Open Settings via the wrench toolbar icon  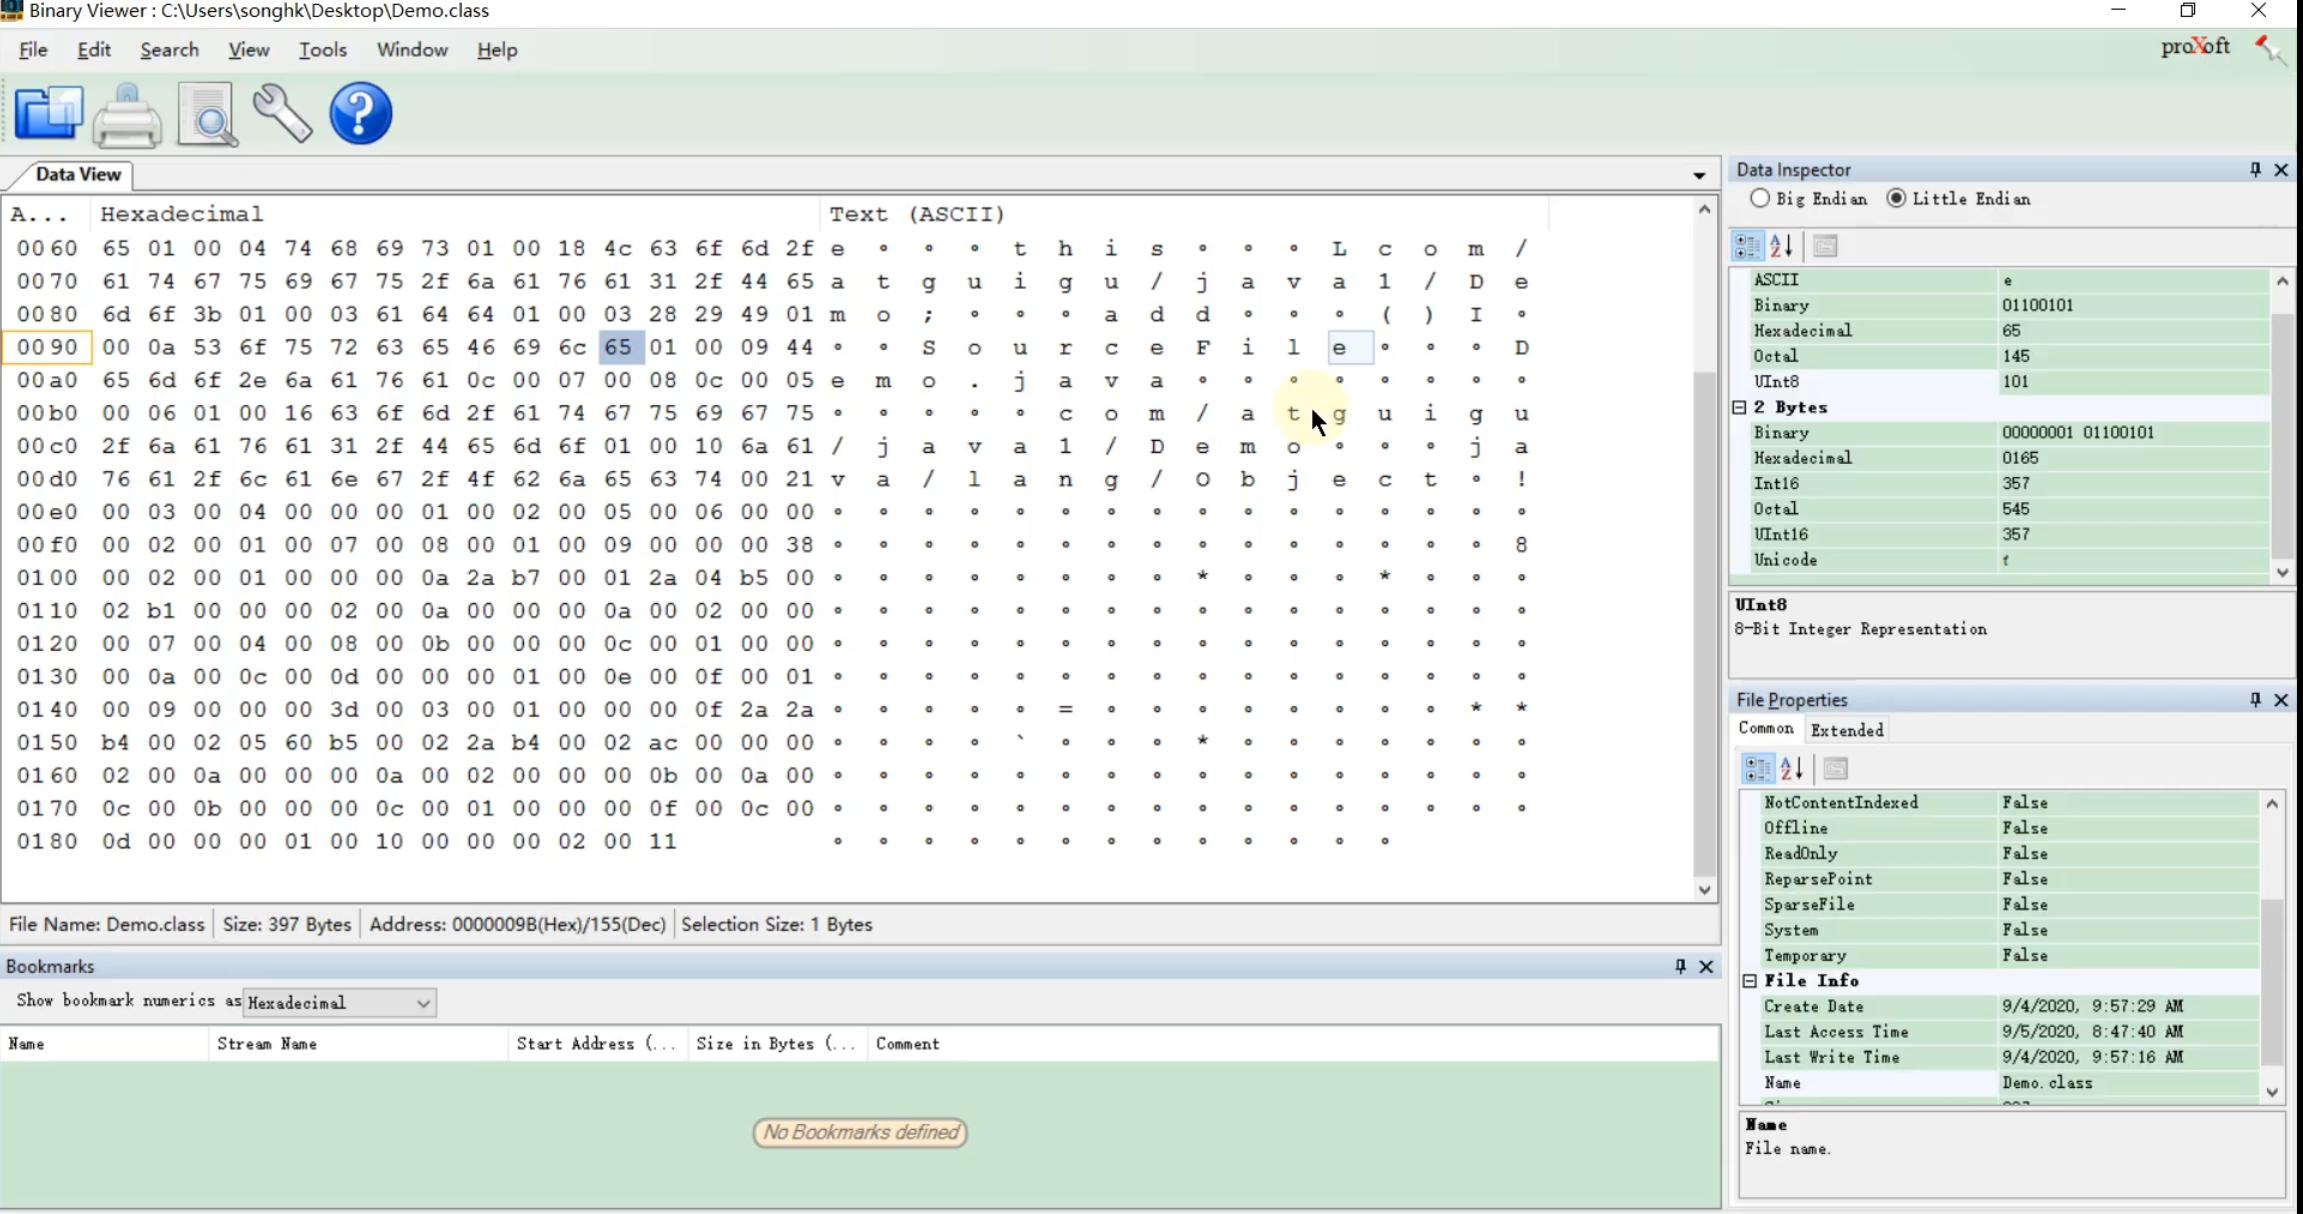282,113
